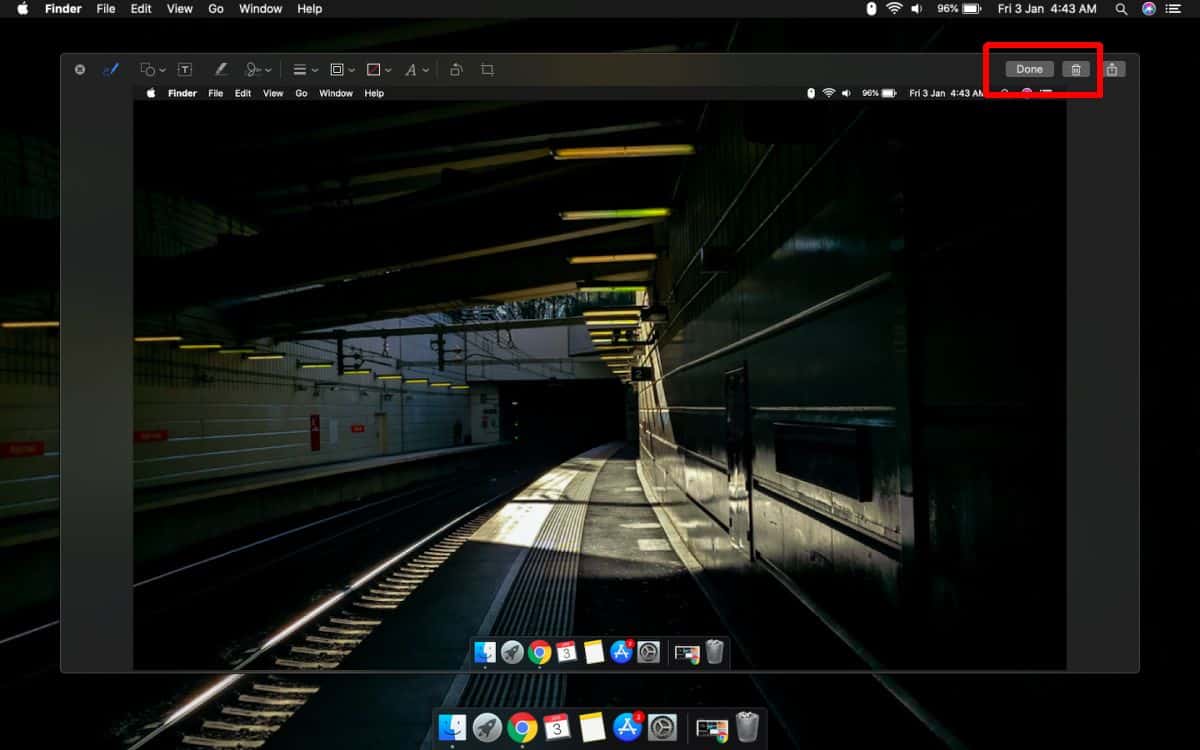The image size is (1200, 750).
Task: Rotate the screenshot with the rotate icon
Action: (455, 70)
